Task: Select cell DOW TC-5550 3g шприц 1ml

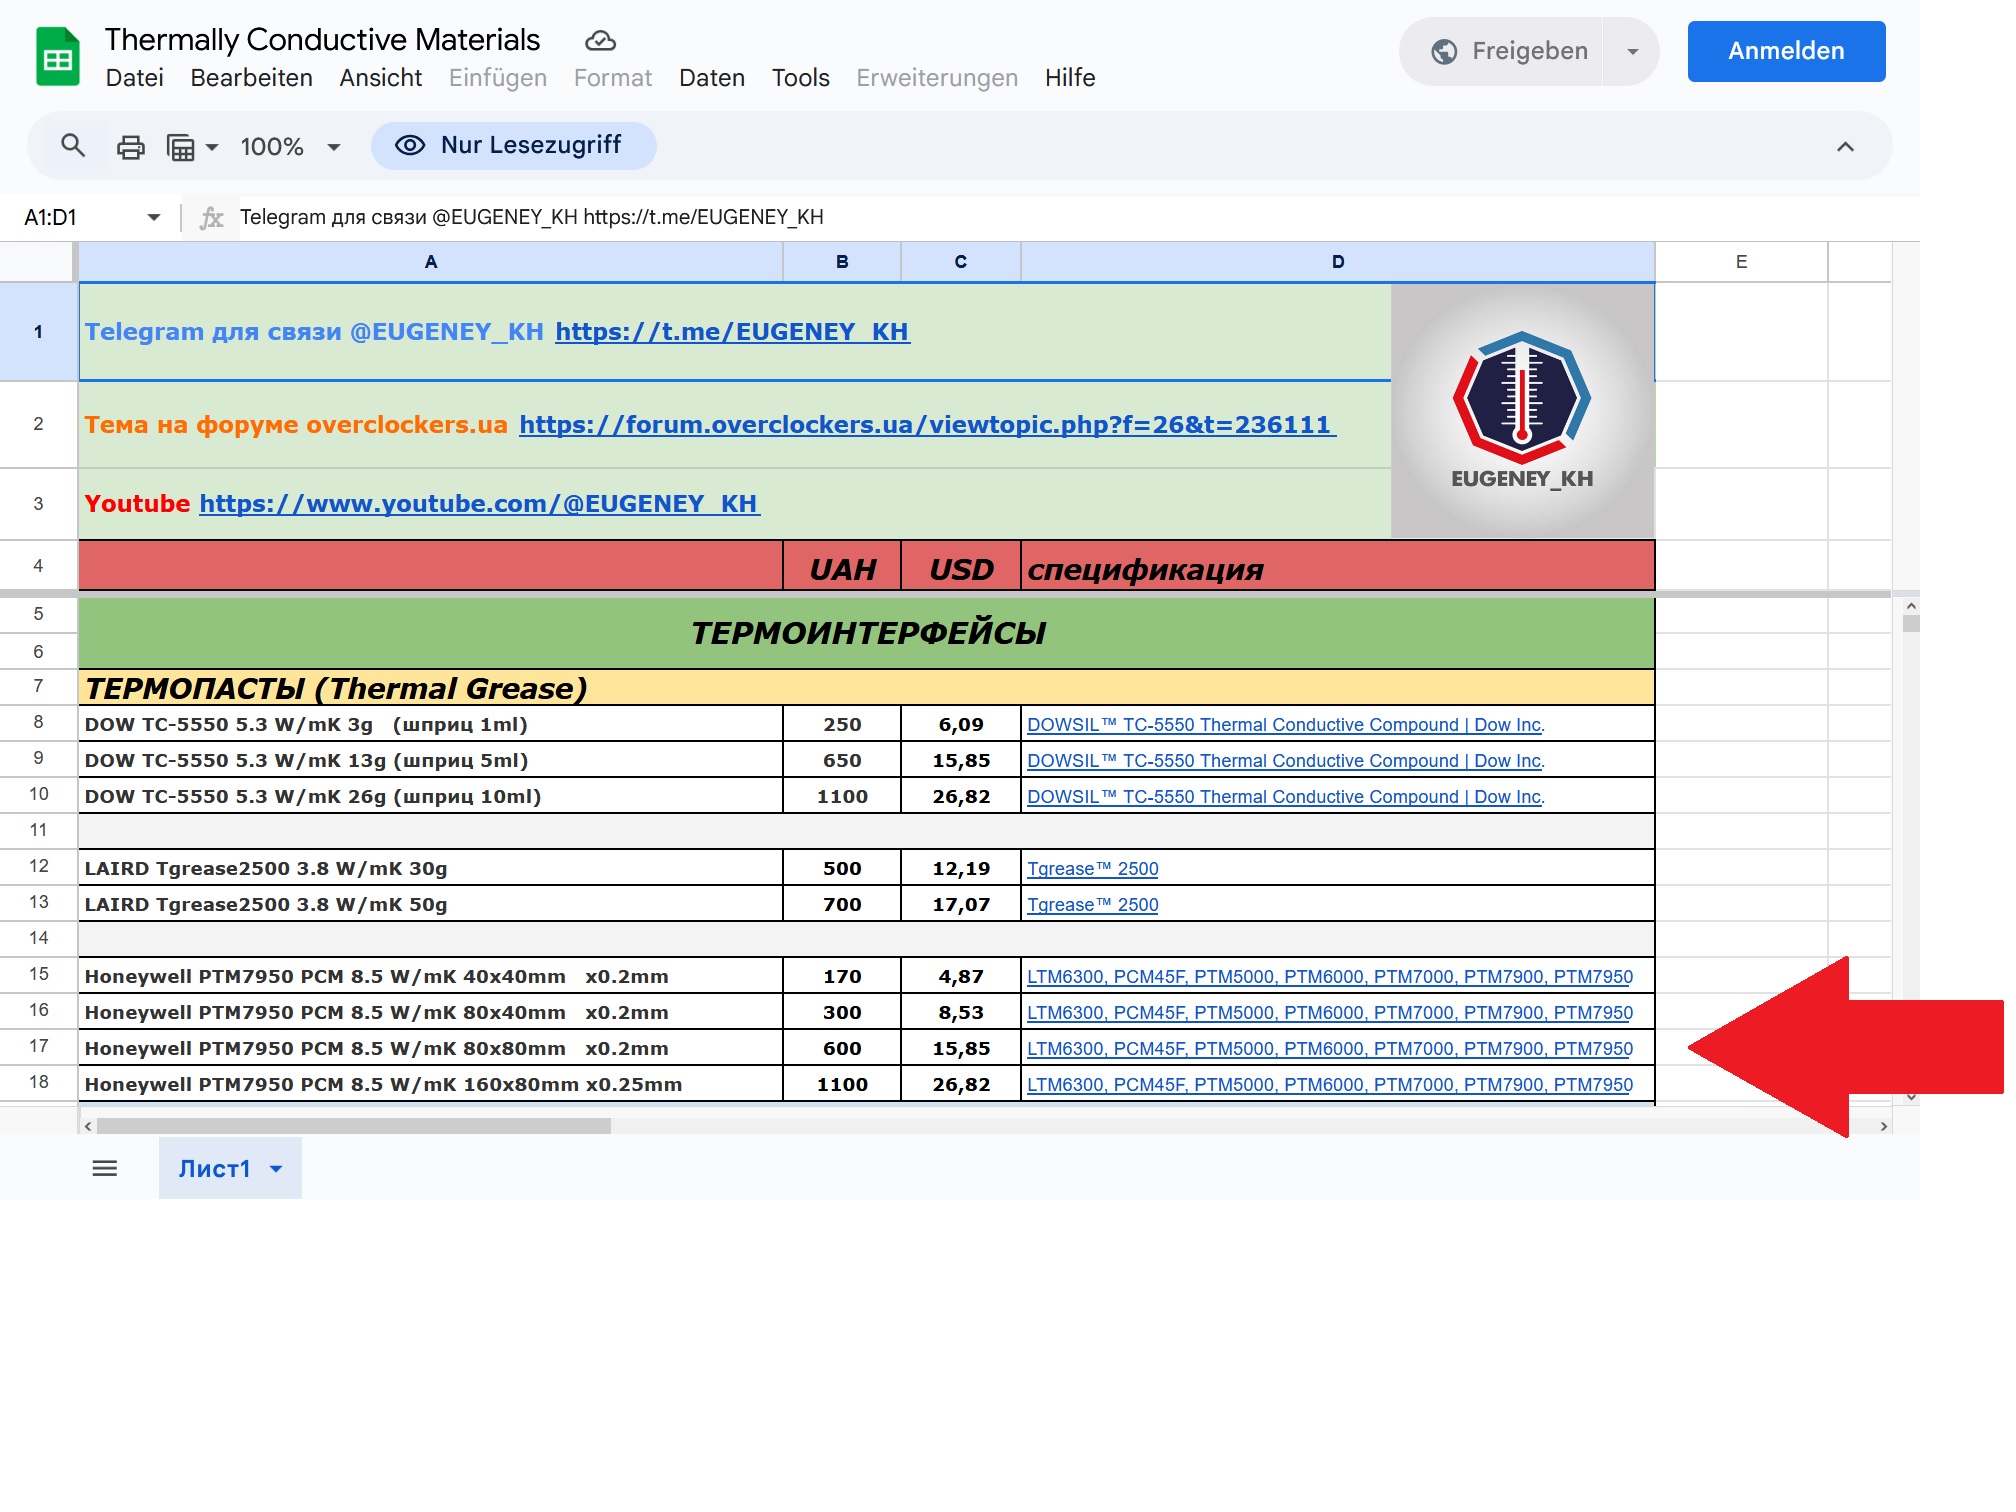Action: (431, 724)
